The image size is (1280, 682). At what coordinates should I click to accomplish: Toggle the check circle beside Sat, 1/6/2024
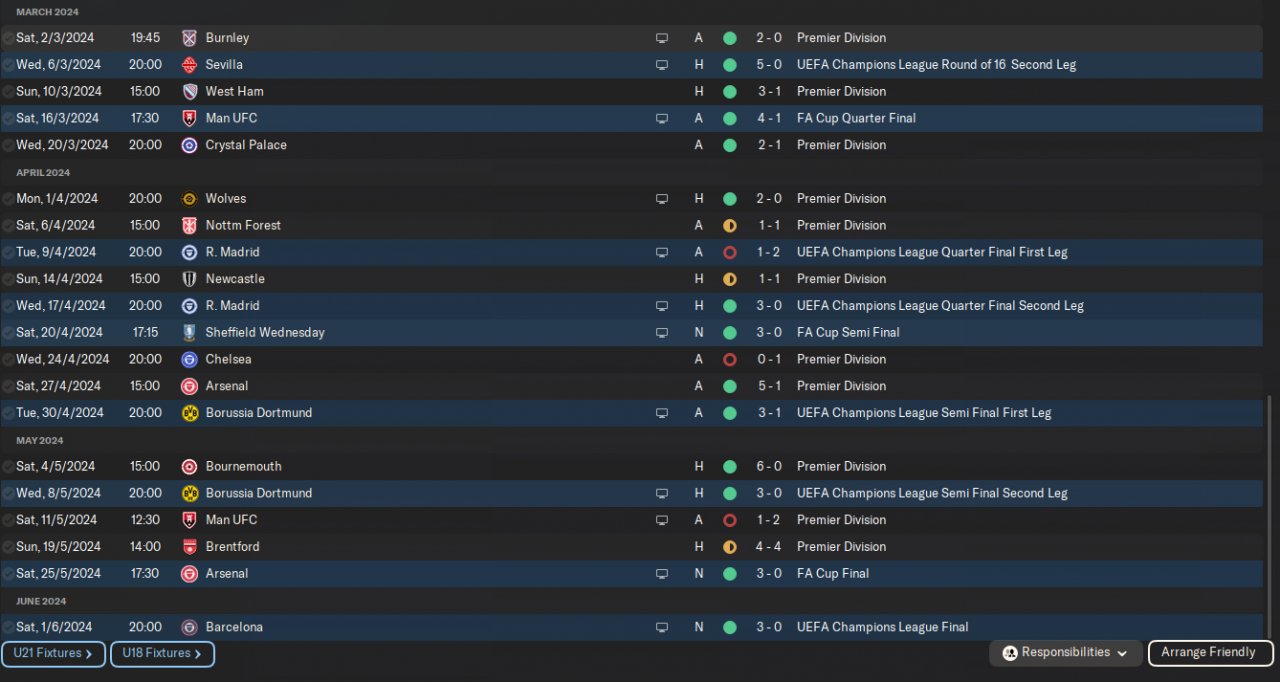tap(8, 628)
